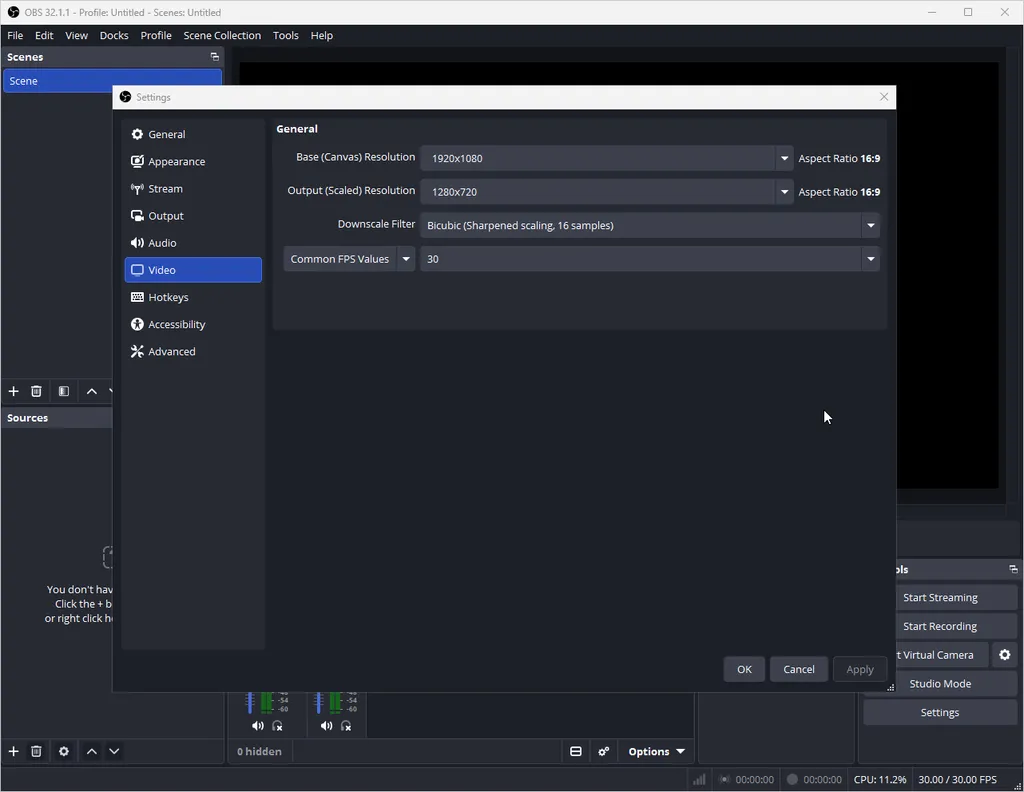Open the Tools menu
This screenshot has height=792, width=1024.
[x=285, y=35]
